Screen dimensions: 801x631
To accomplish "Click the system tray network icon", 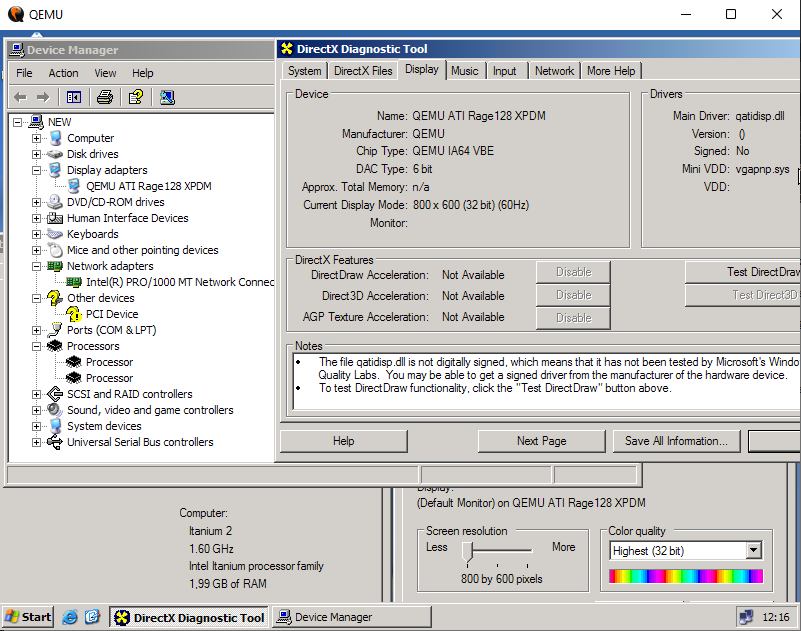I will coord(746,617).
